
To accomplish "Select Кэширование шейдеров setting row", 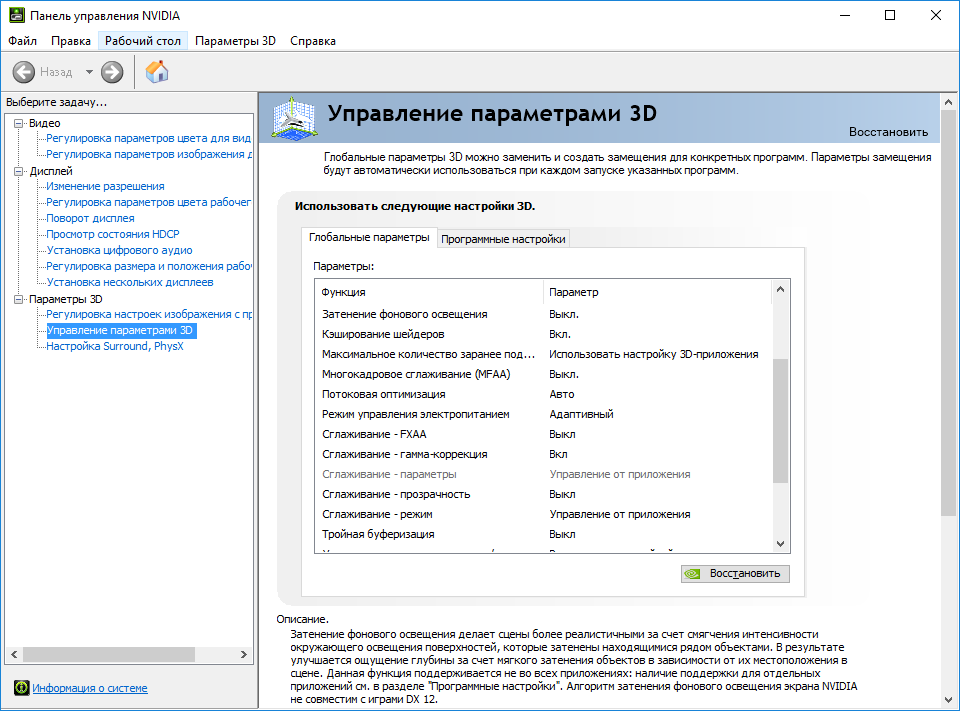I will coord(544,334).
